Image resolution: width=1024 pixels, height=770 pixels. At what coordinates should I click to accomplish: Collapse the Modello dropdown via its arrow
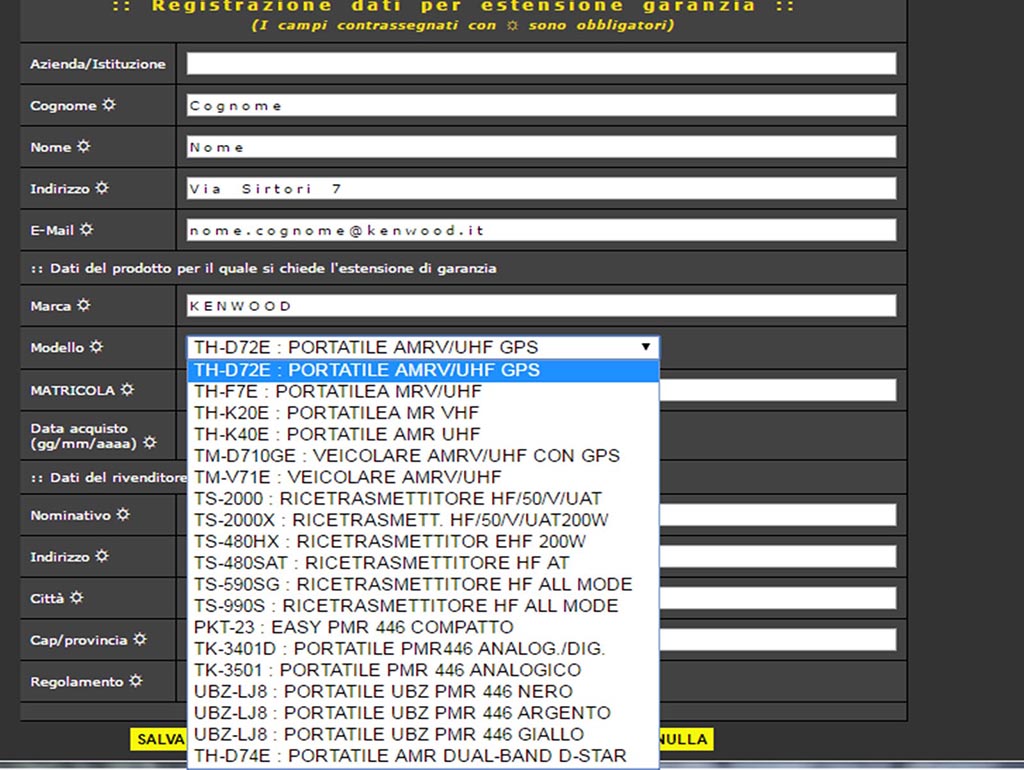646,347
